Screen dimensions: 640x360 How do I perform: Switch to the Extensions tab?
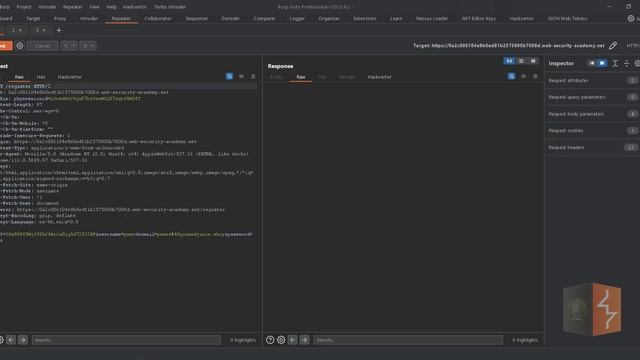(365, 19)
